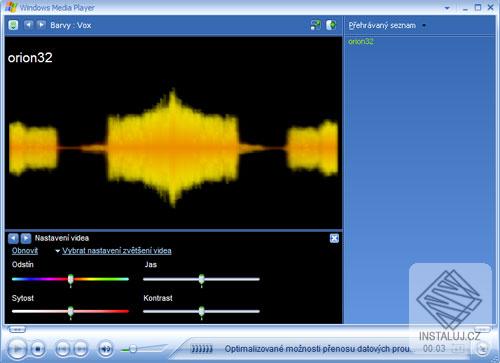Select the next visualization arrow next to Barvy
500x363 pixels.
(x=41, y=25)
